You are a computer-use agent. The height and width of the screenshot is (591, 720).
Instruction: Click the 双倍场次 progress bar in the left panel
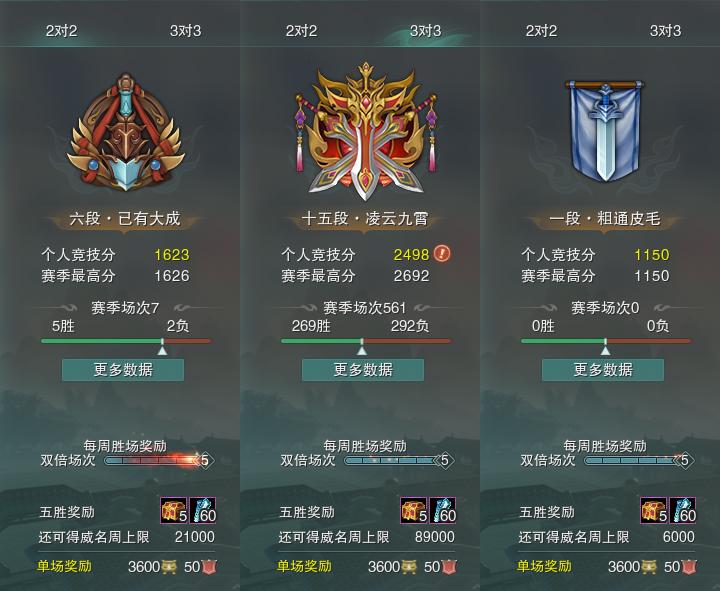pyautogui.click(x=152, y=460)
